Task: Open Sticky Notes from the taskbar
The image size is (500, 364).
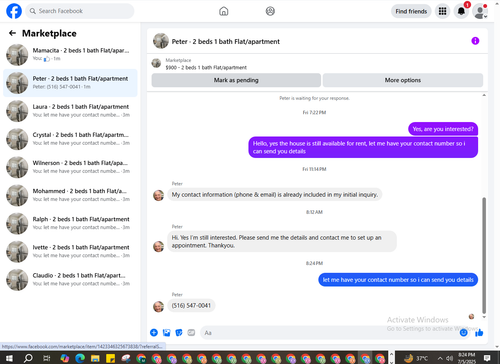Action: [110, 358]
